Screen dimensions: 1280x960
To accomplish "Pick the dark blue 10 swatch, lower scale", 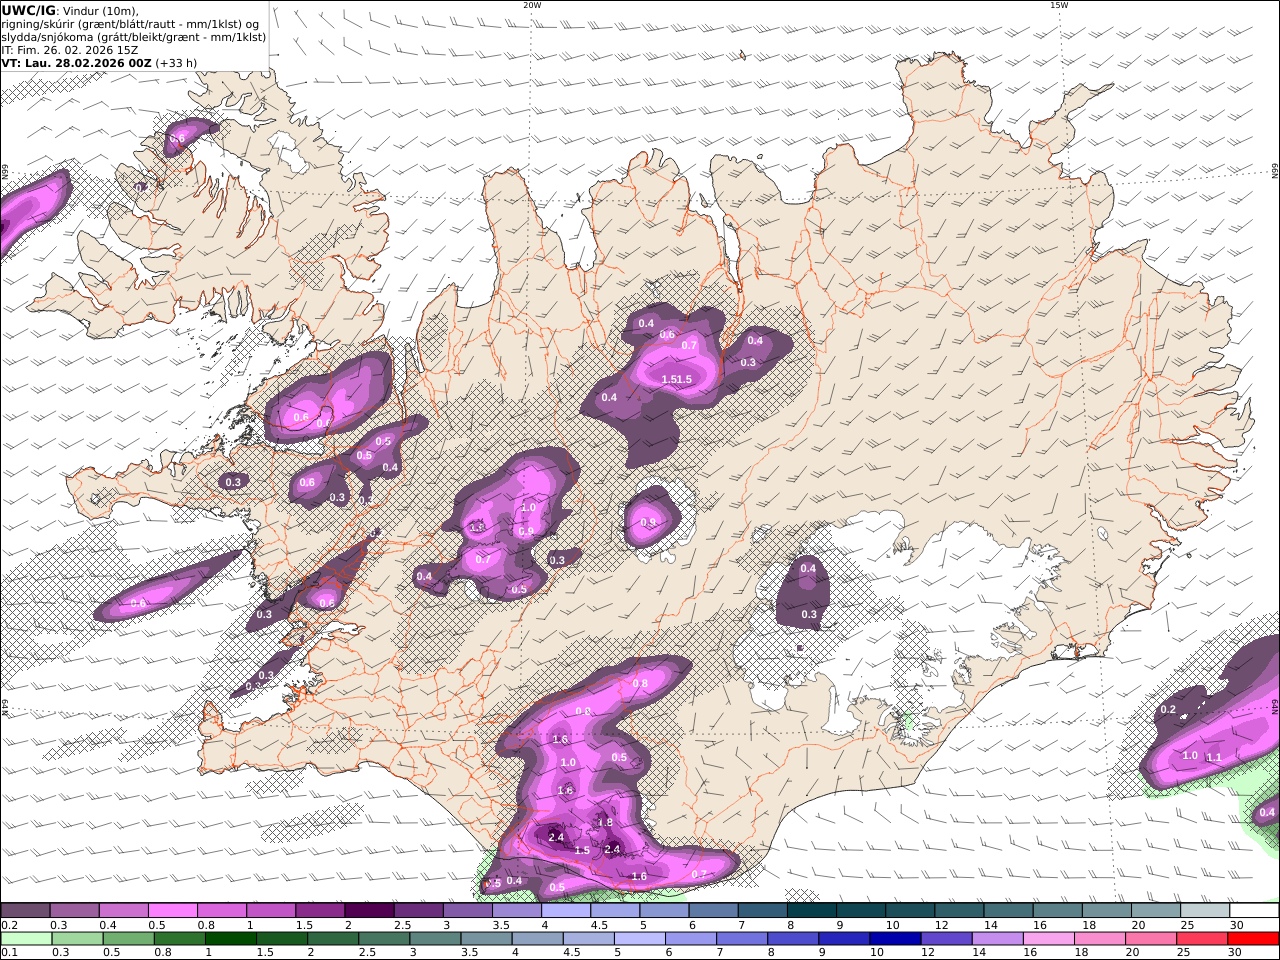I will [894, 938].
